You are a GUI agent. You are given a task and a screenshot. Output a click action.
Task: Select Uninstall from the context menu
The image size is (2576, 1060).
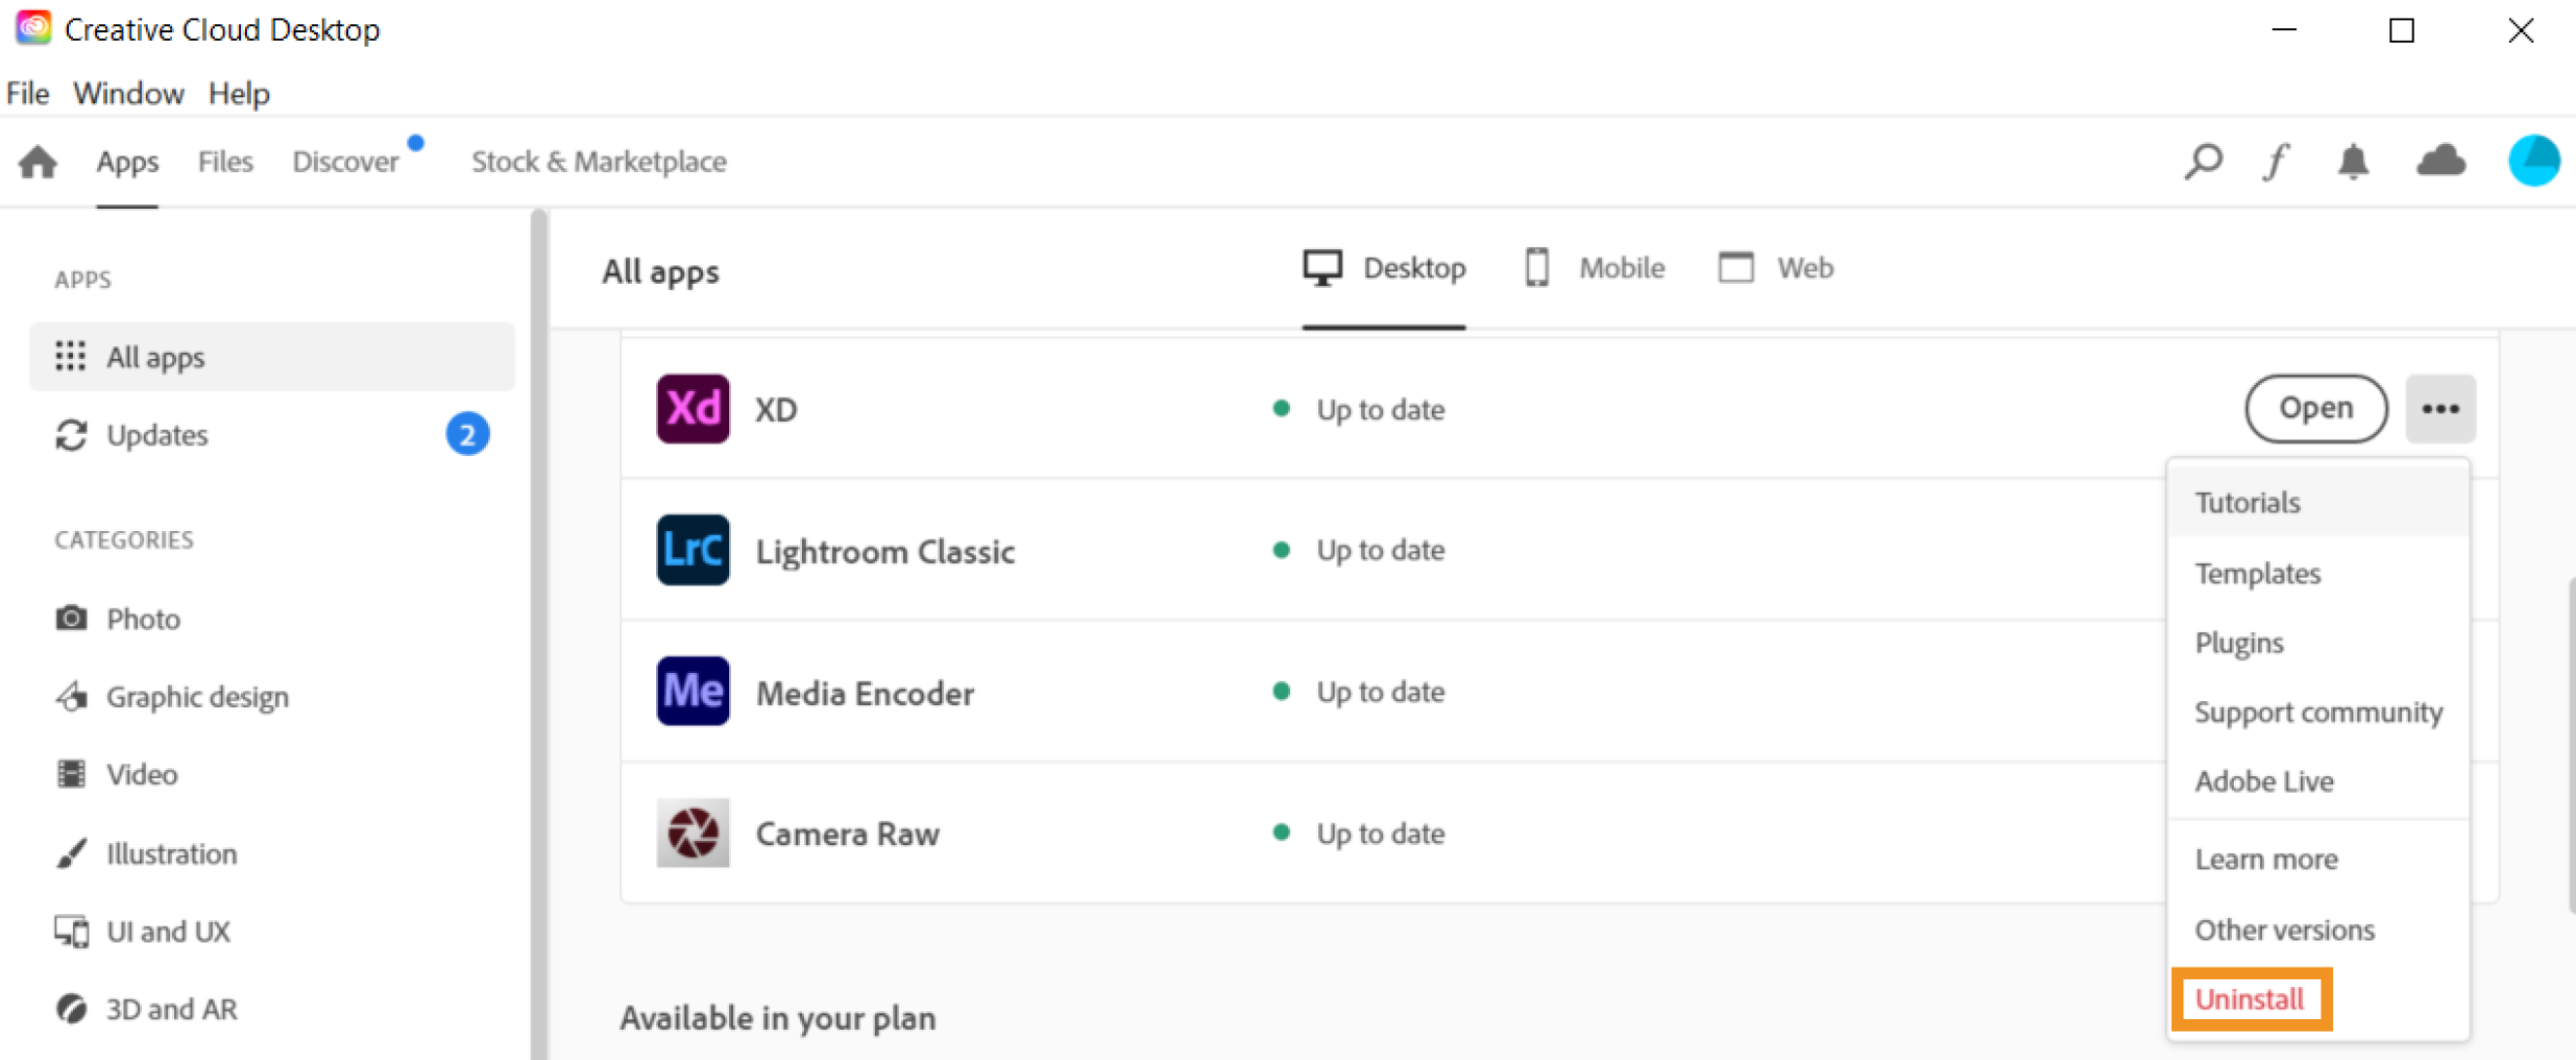coord(2250,998)
